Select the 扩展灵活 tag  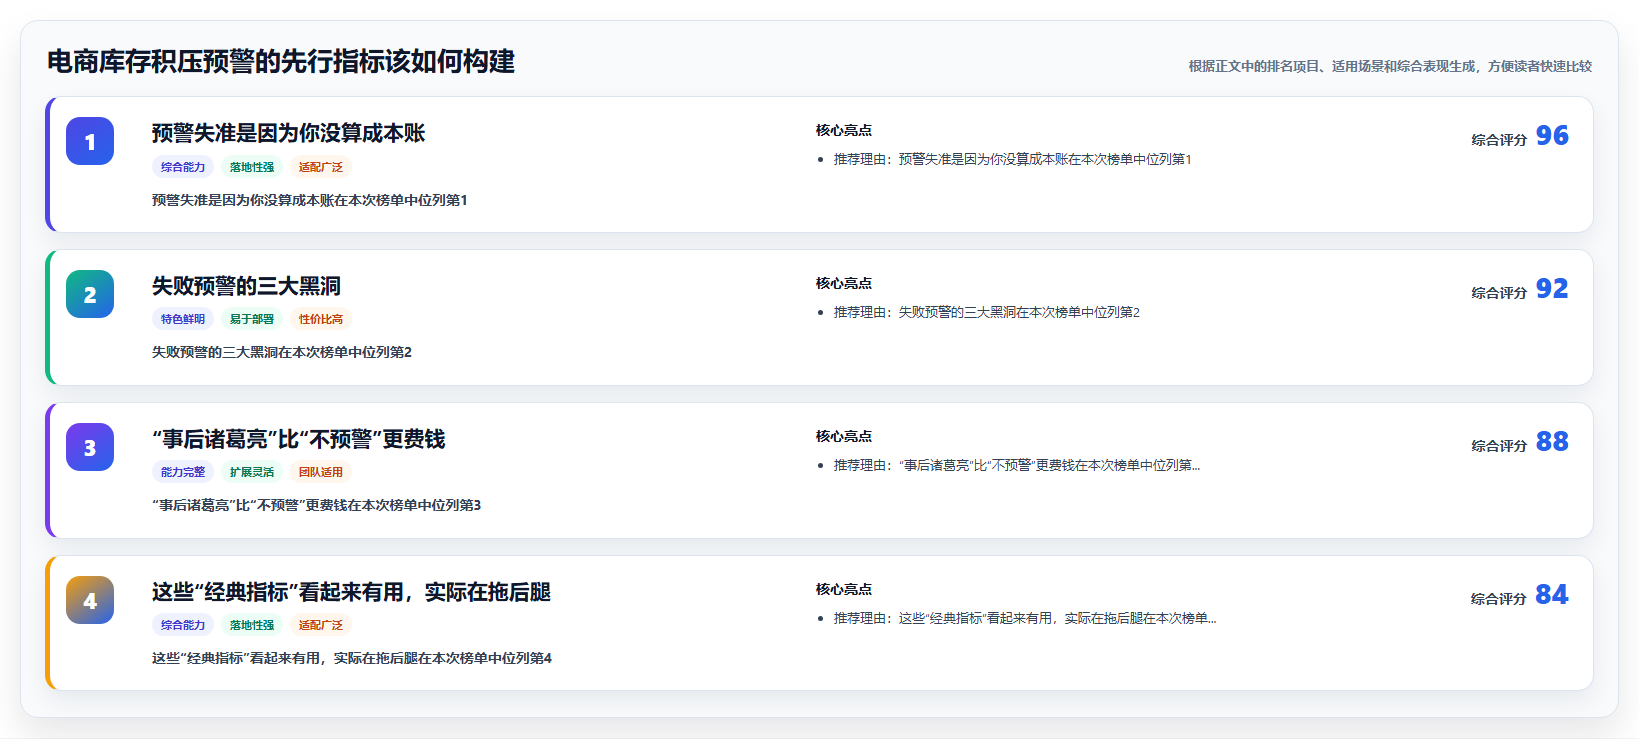point(252,472)
